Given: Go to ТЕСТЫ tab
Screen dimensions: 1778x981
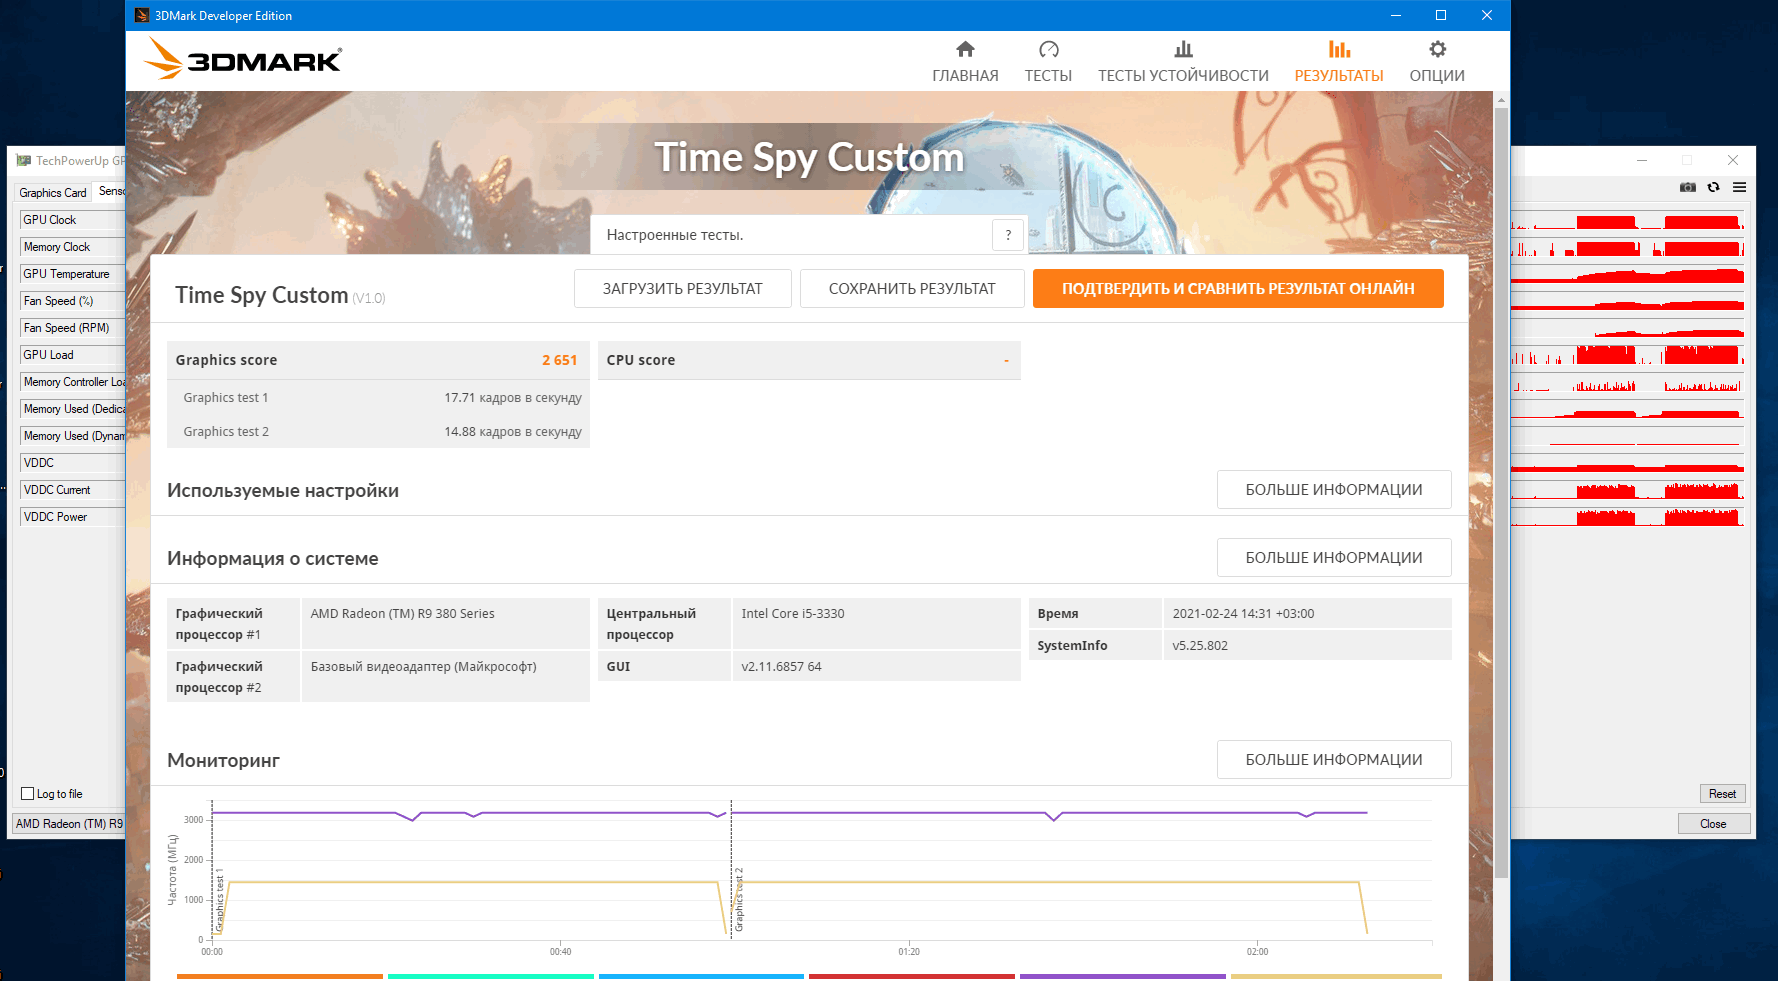Looking at the screenshot, I should tap(1048, 76).
